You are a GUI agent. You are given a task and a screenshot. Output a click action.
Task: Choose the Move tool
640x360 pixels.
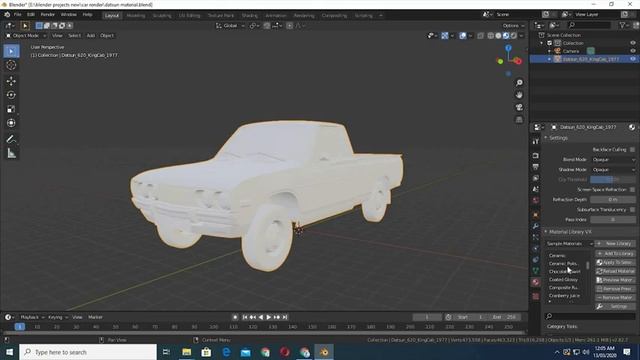tap(11, 81)
